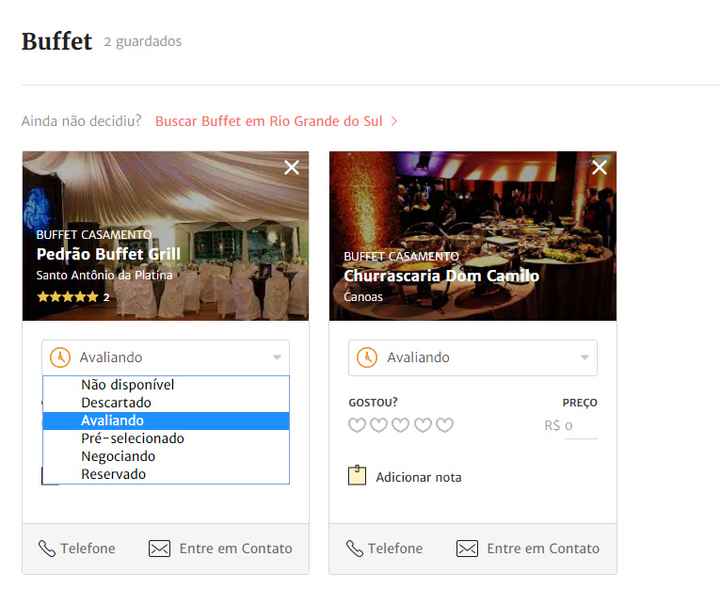This screenshot has height=602, width=720.
Task: Click envelope icon on Pedrão Buffet card
Action: (x=159, y=548)
